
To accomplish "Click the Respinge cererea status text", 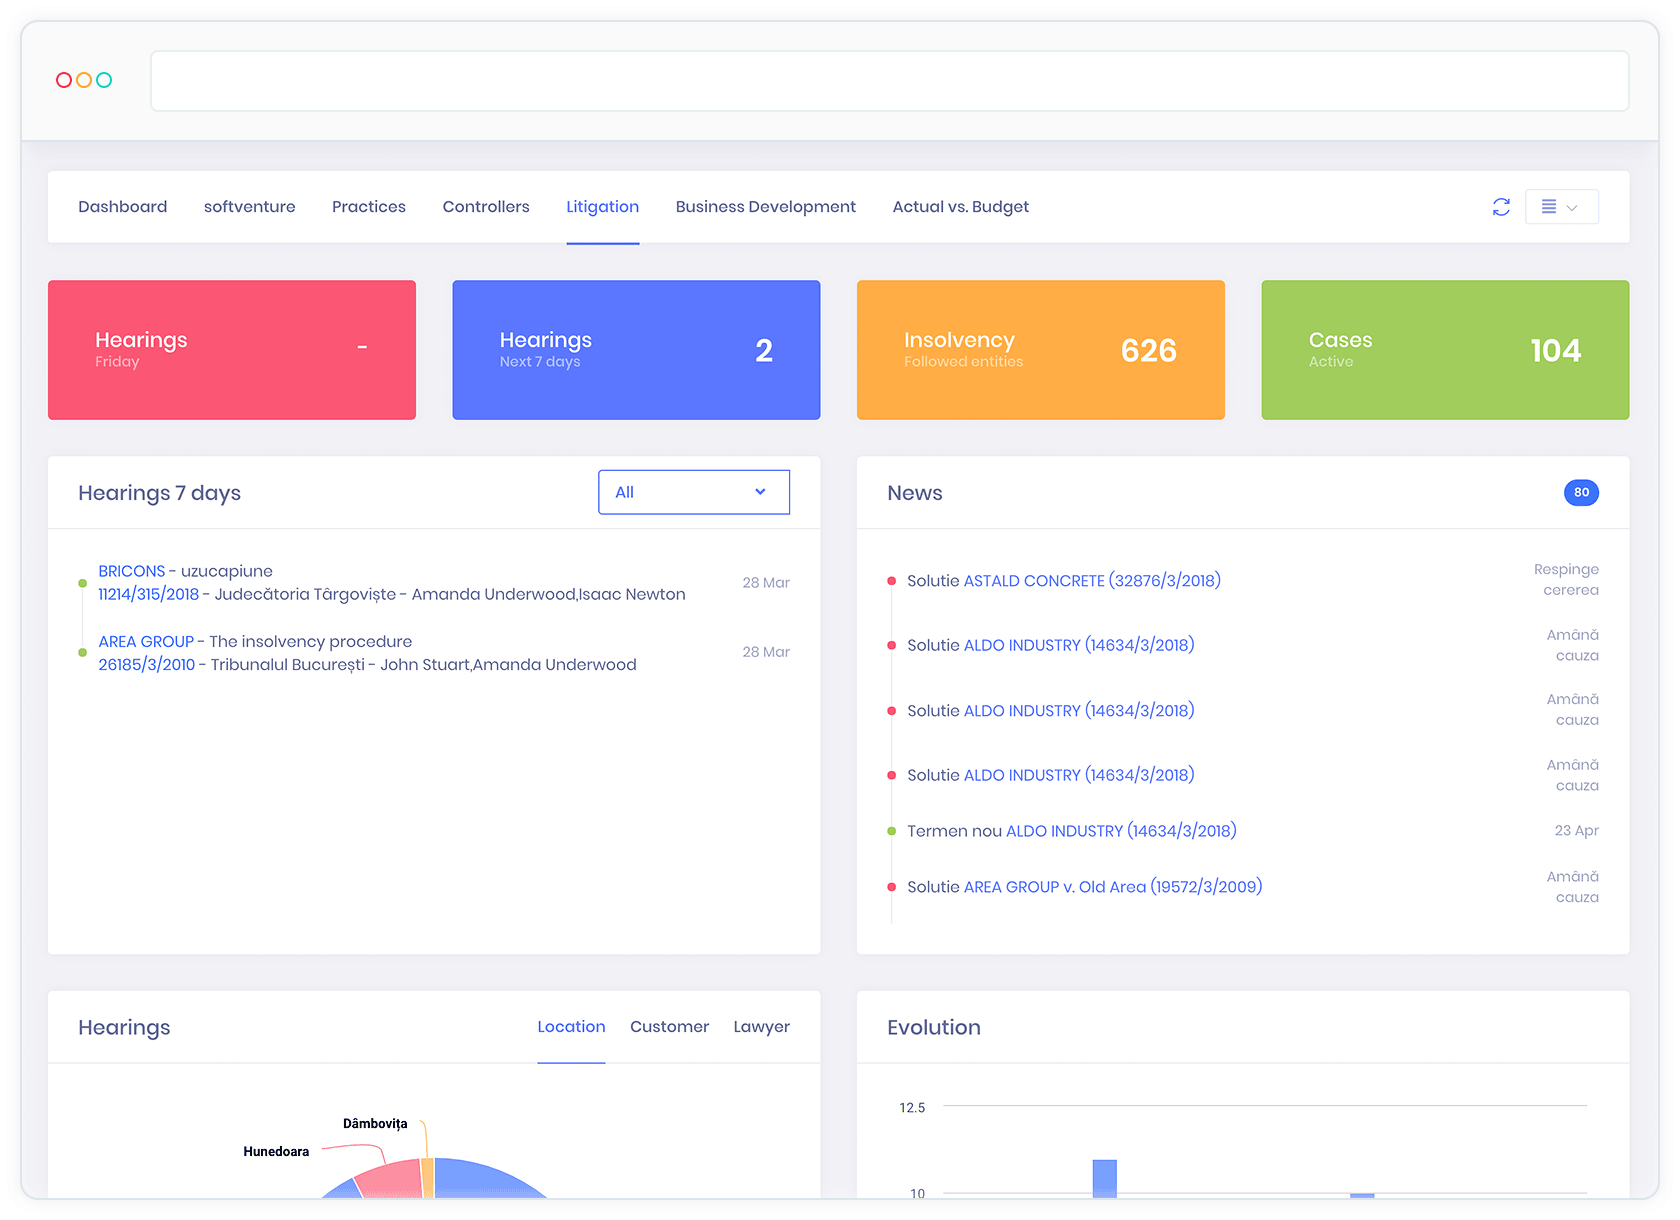I will click(x=1567, y=580).
